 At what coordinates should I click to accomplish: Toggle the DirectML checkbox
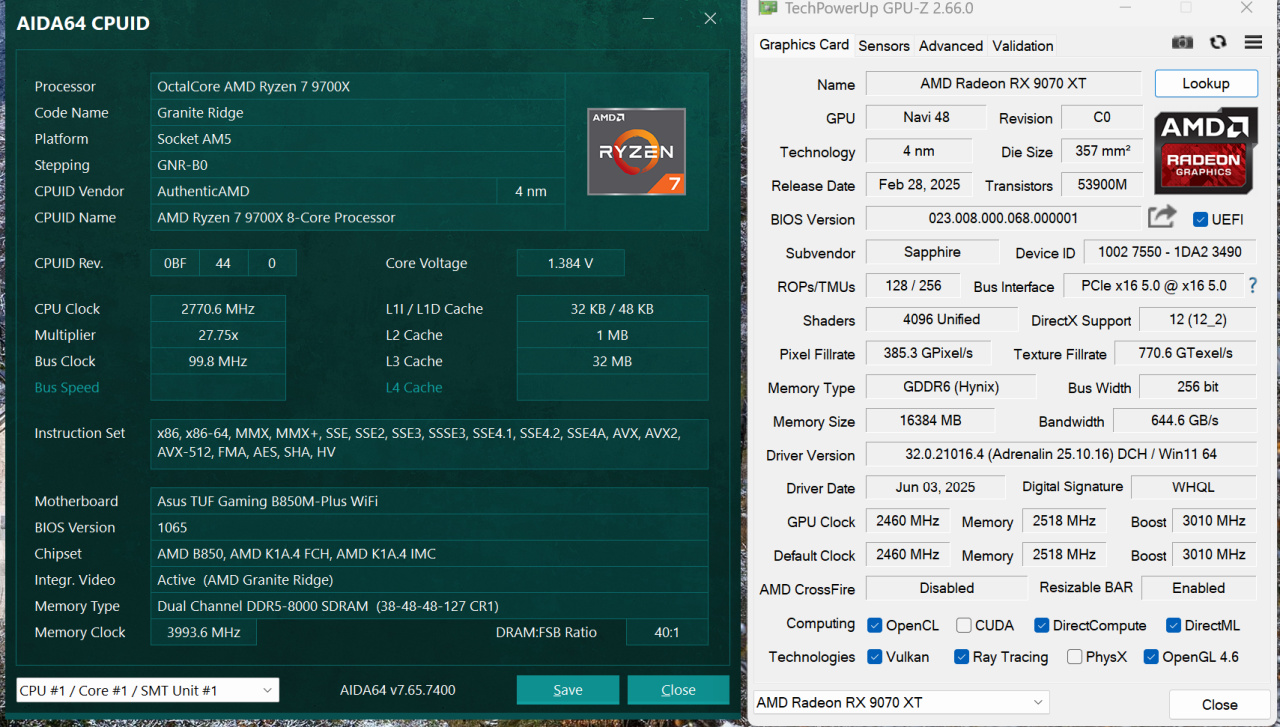(x=1174, y=625)
